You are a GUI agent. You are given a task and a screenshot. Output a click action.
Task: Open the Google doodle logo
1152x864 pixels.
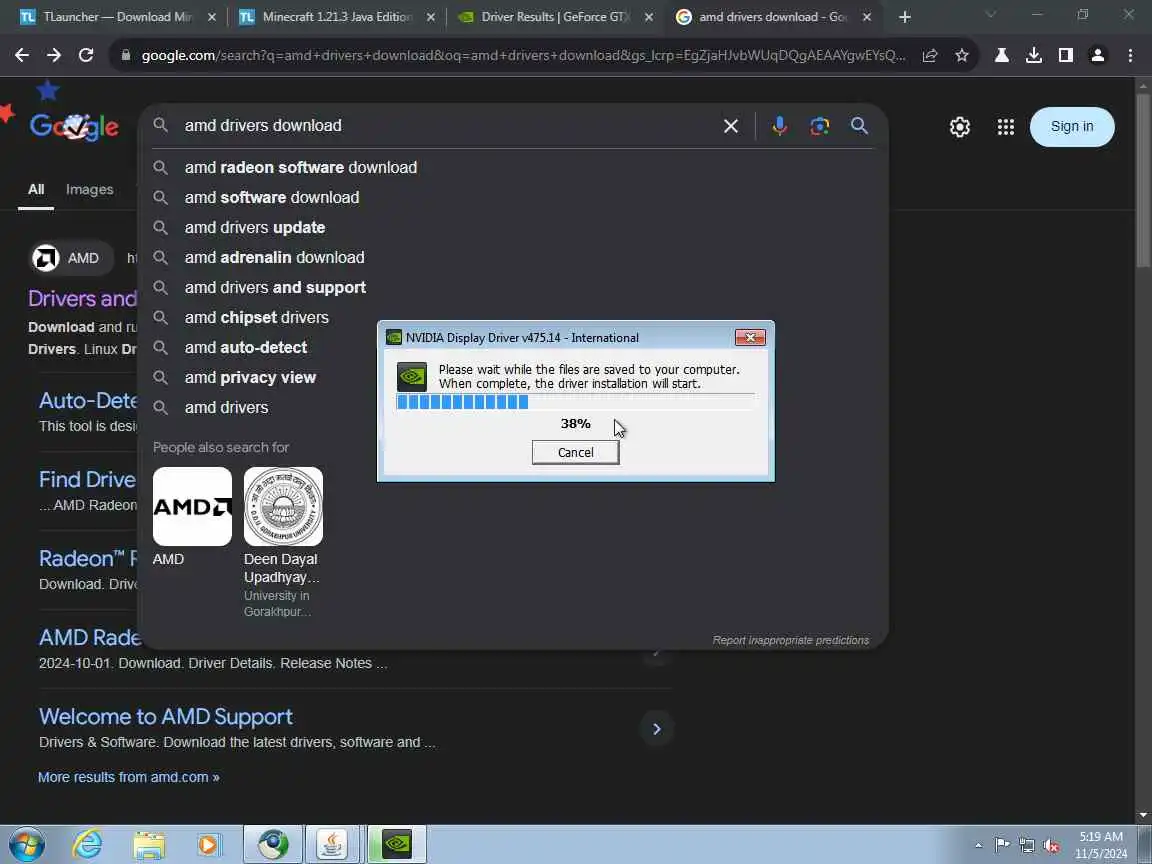pyautogui.click(x=73, y=126)
